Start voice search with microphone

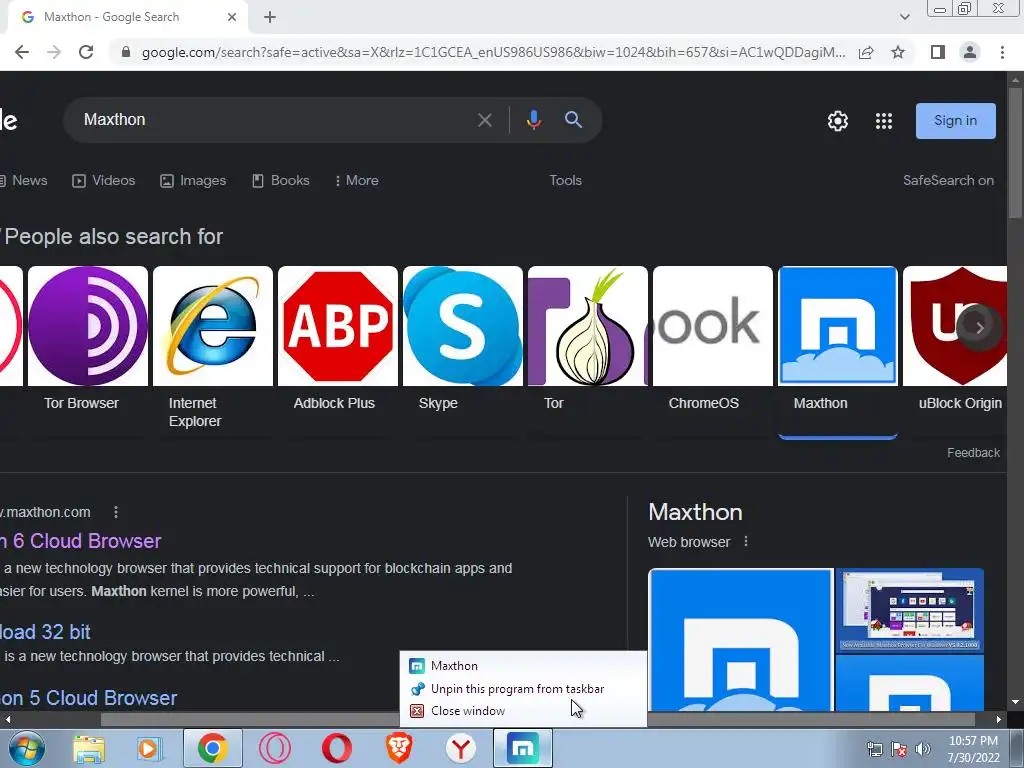(x=534, y=120)
